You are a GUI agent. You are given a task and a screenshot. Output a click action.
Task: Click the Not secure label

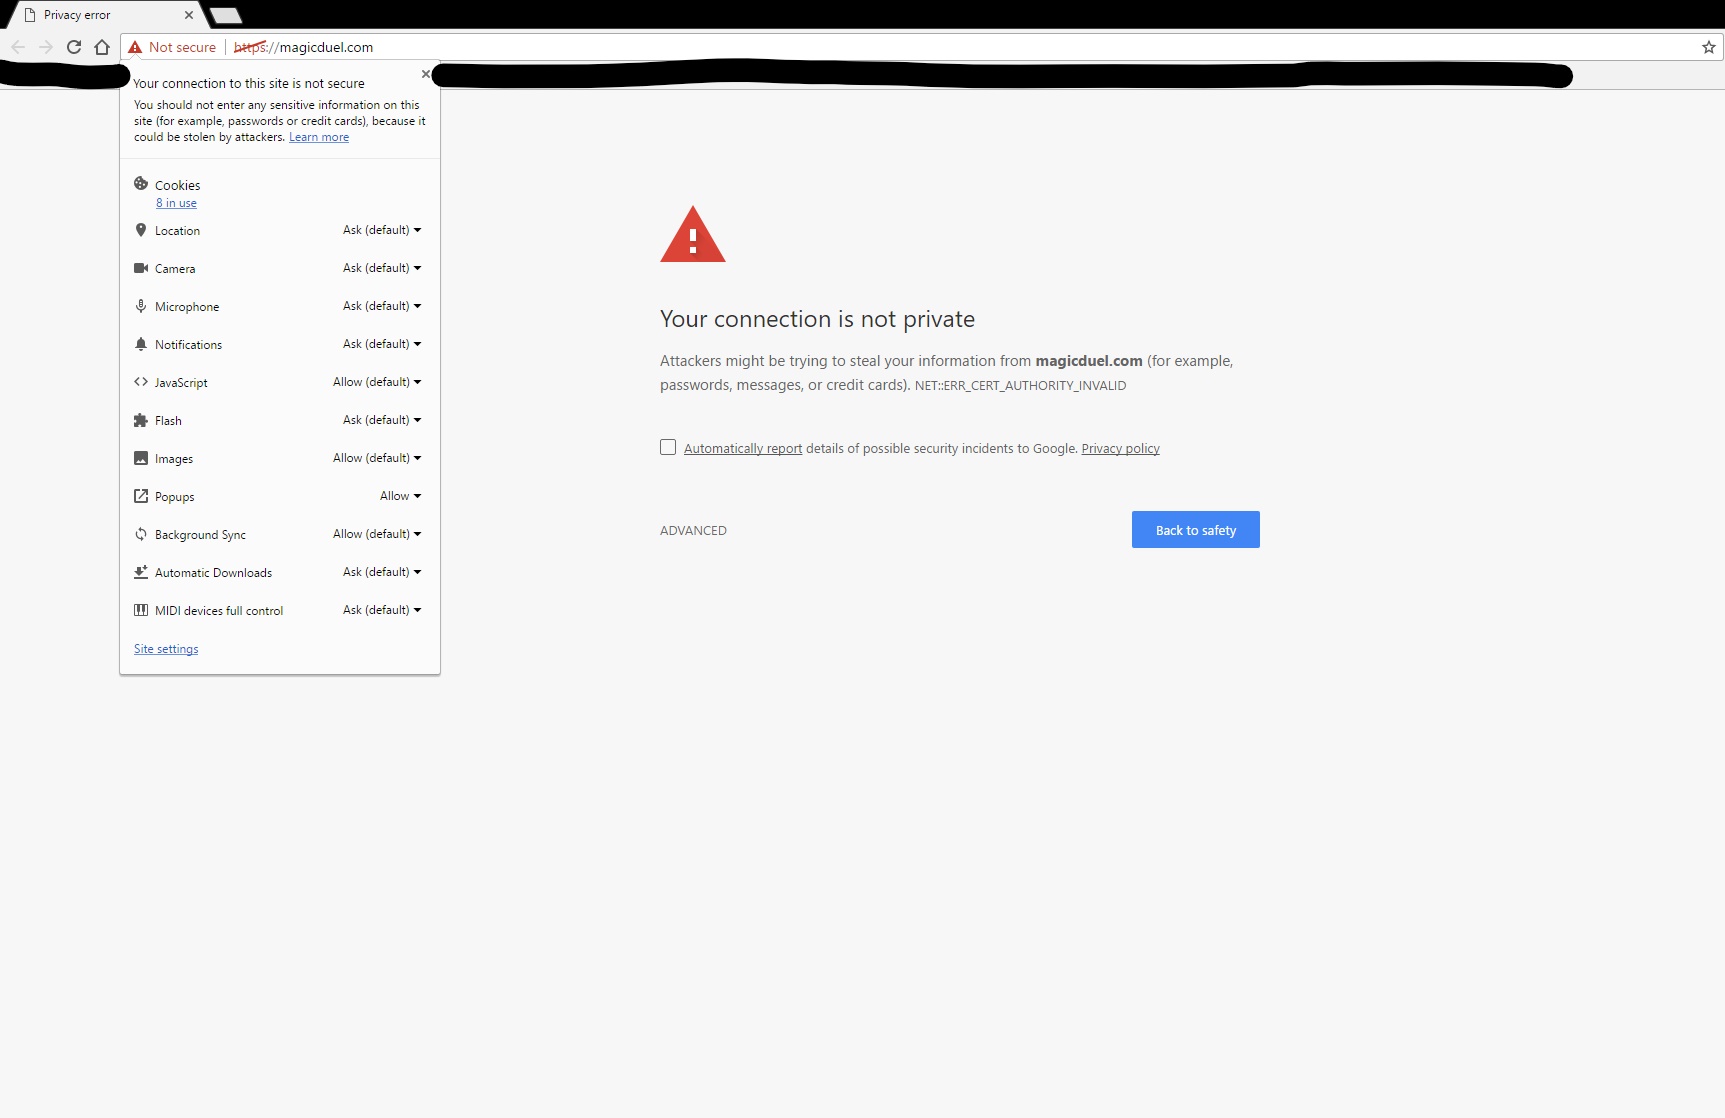click(182, 47)
